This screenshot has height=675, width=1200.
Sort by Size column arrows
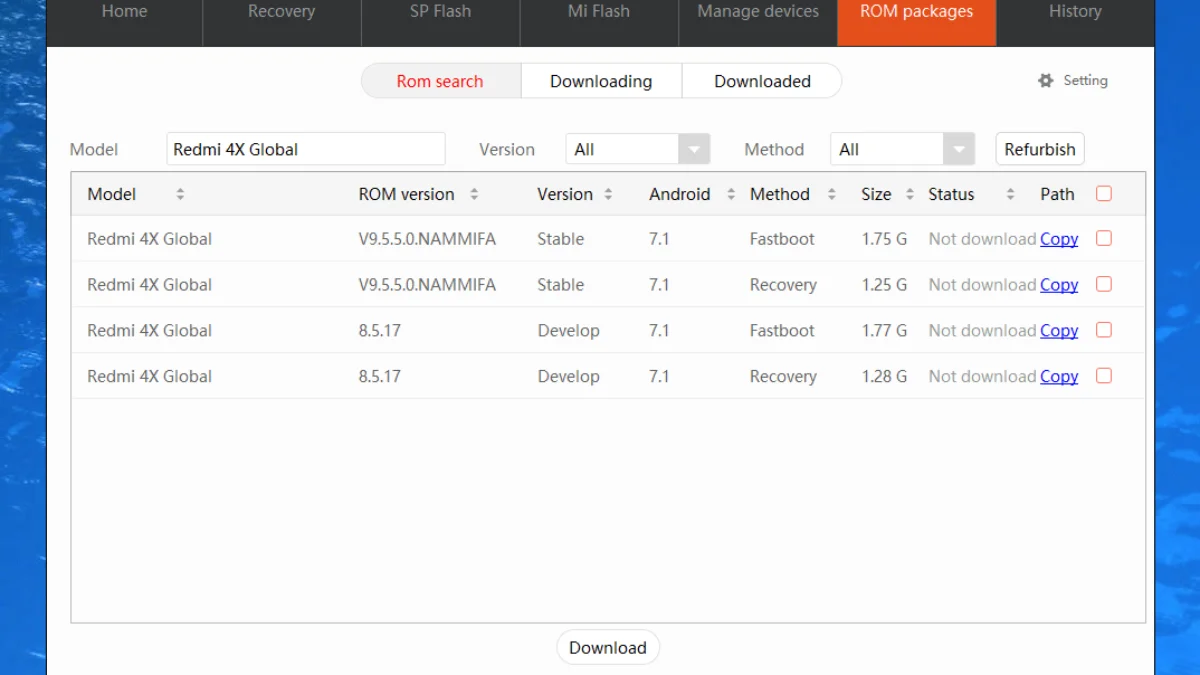909,194
